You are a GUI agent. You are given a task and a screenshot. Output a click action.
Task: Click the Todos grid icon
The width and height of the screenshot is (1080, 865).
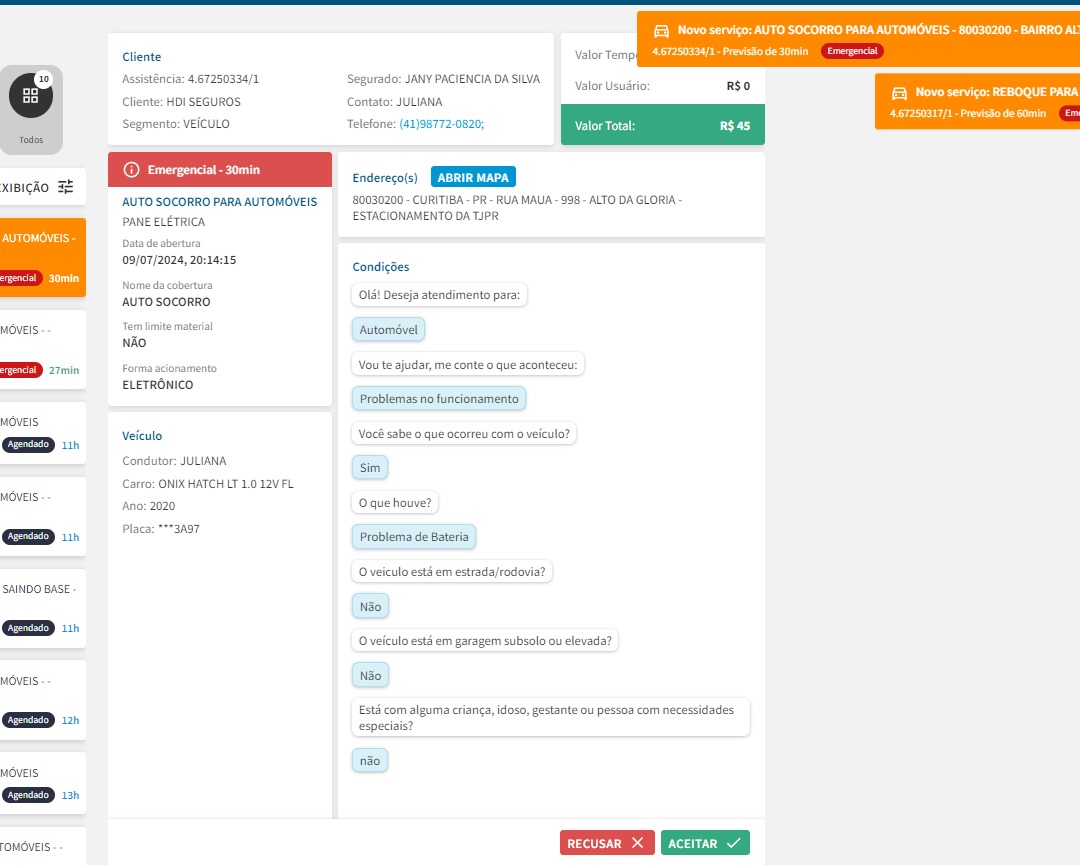pyautogui.click(x=30, y=96)
